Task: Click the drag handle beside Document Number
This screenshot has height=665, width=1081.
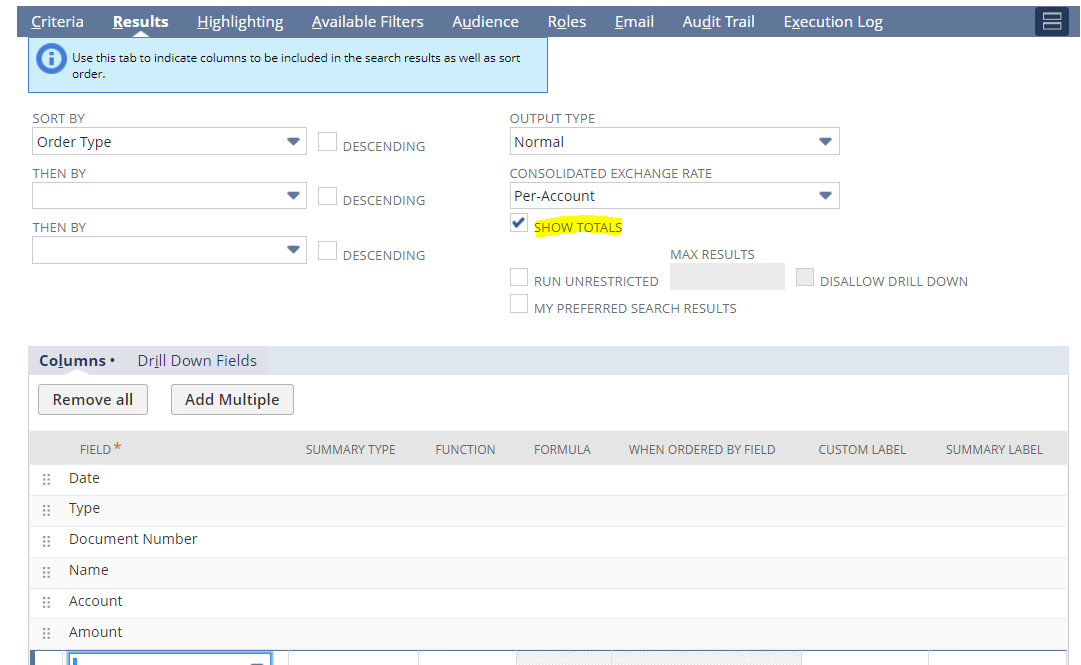Action: pos(46,540)
